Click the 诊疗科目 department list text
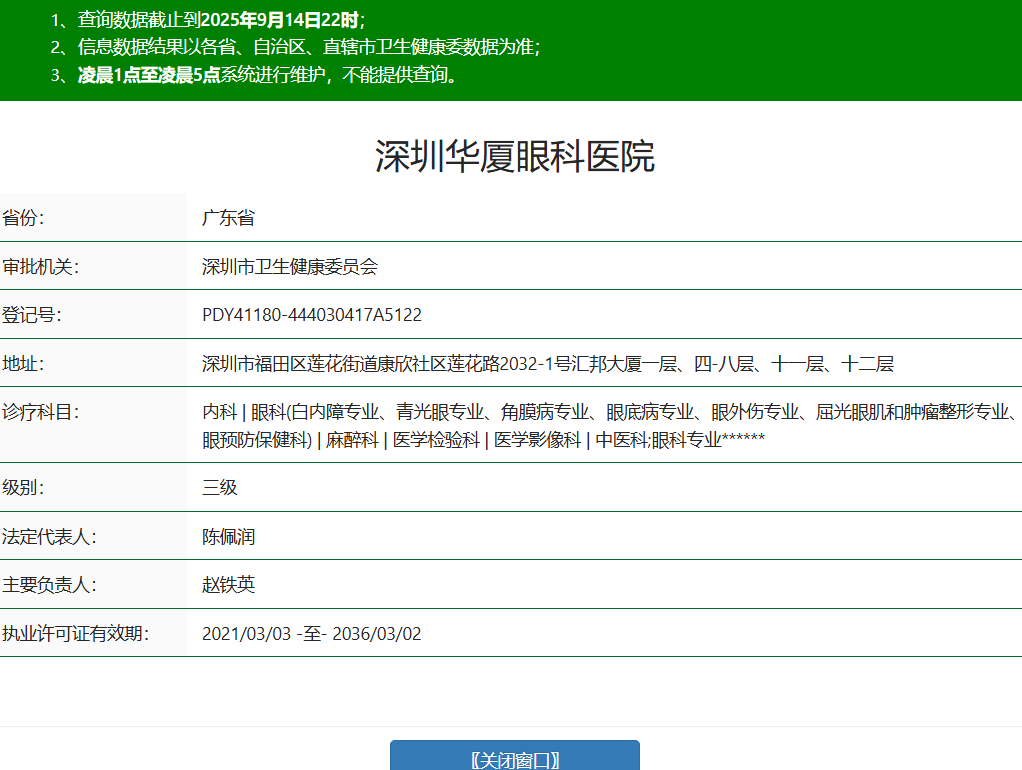 pos(608,425)
